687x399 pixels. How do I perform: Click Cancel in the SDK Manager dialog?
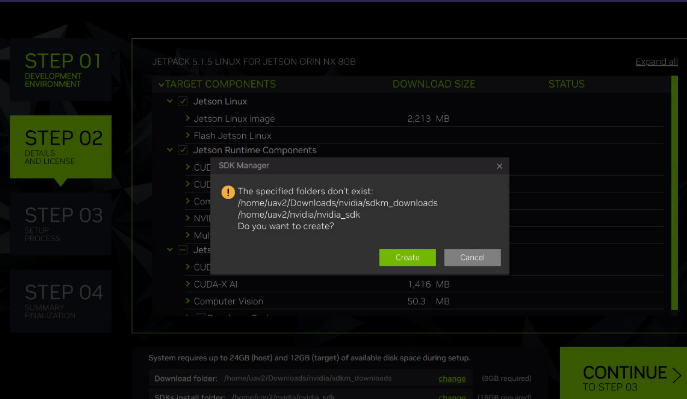(472, 258)
